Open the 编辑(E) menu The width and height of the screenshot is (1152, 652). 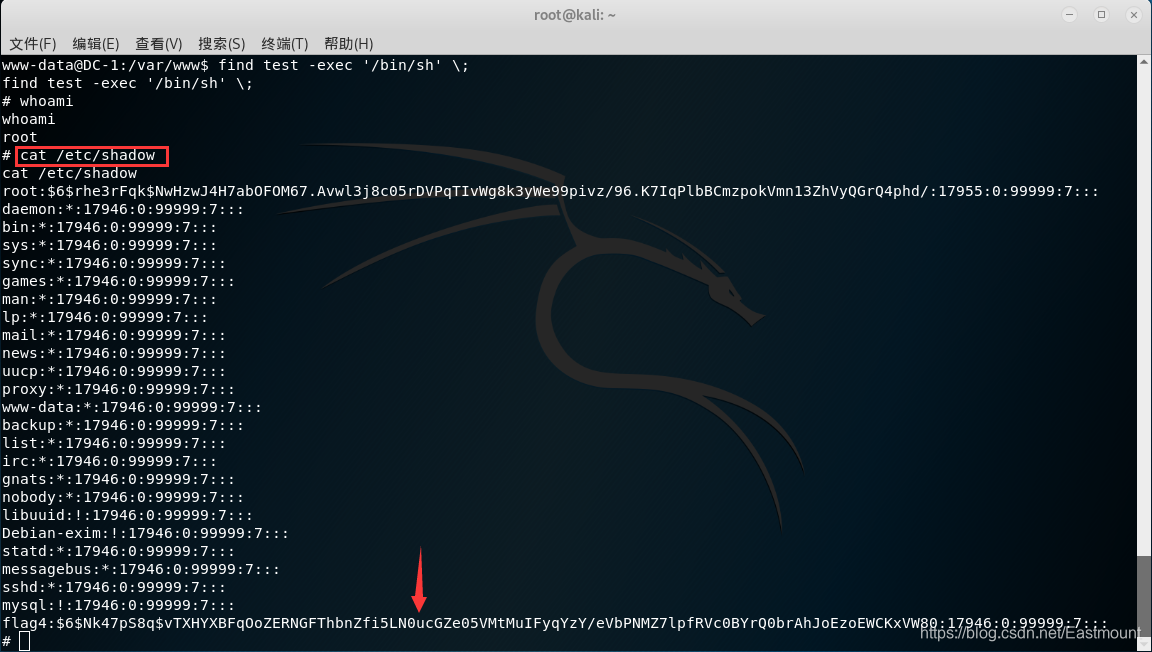click(96, 44)
